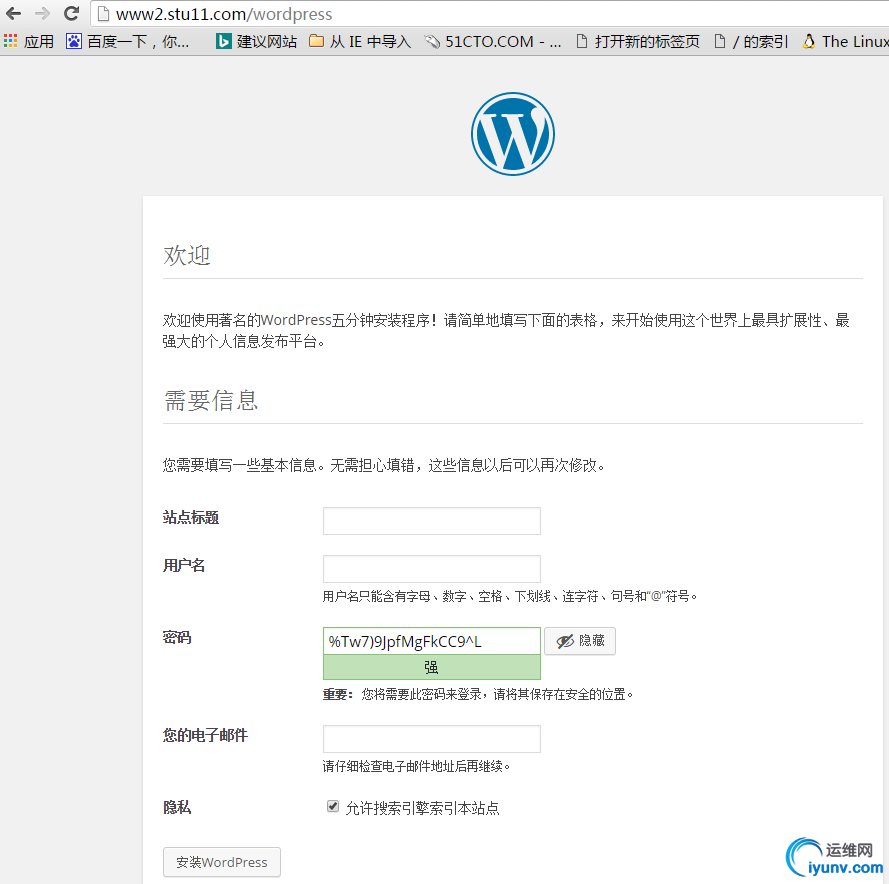Open the 应用 apps bookmark
The width and height of the screenshot is (889, 884).
[x=28, y=41]
